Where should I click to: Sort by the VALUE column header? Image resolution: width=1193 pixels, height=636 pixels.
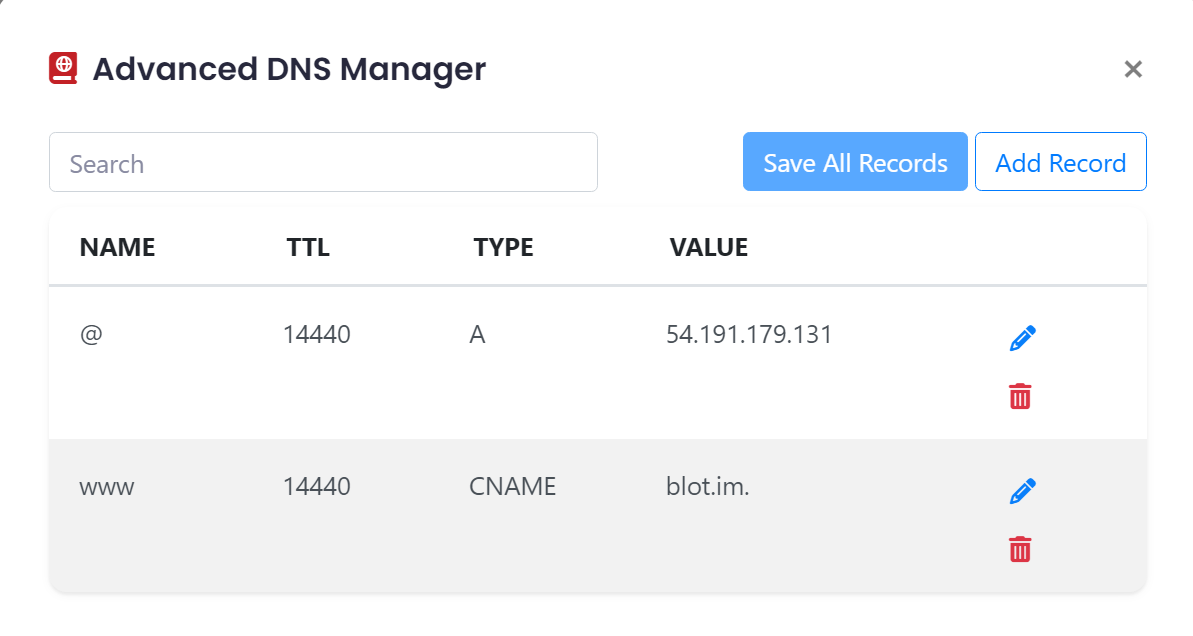[708, 247]
